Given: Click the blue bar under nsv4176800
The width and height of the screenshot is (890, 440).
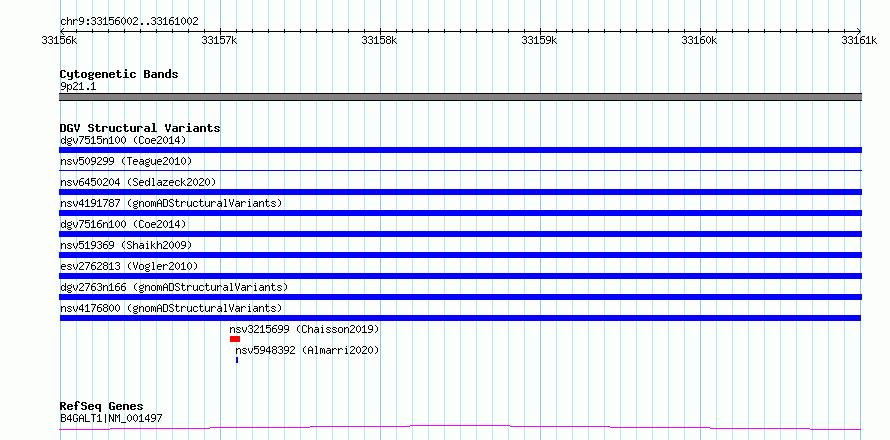Looking at the screenshot, I should (x=460, y=318).
